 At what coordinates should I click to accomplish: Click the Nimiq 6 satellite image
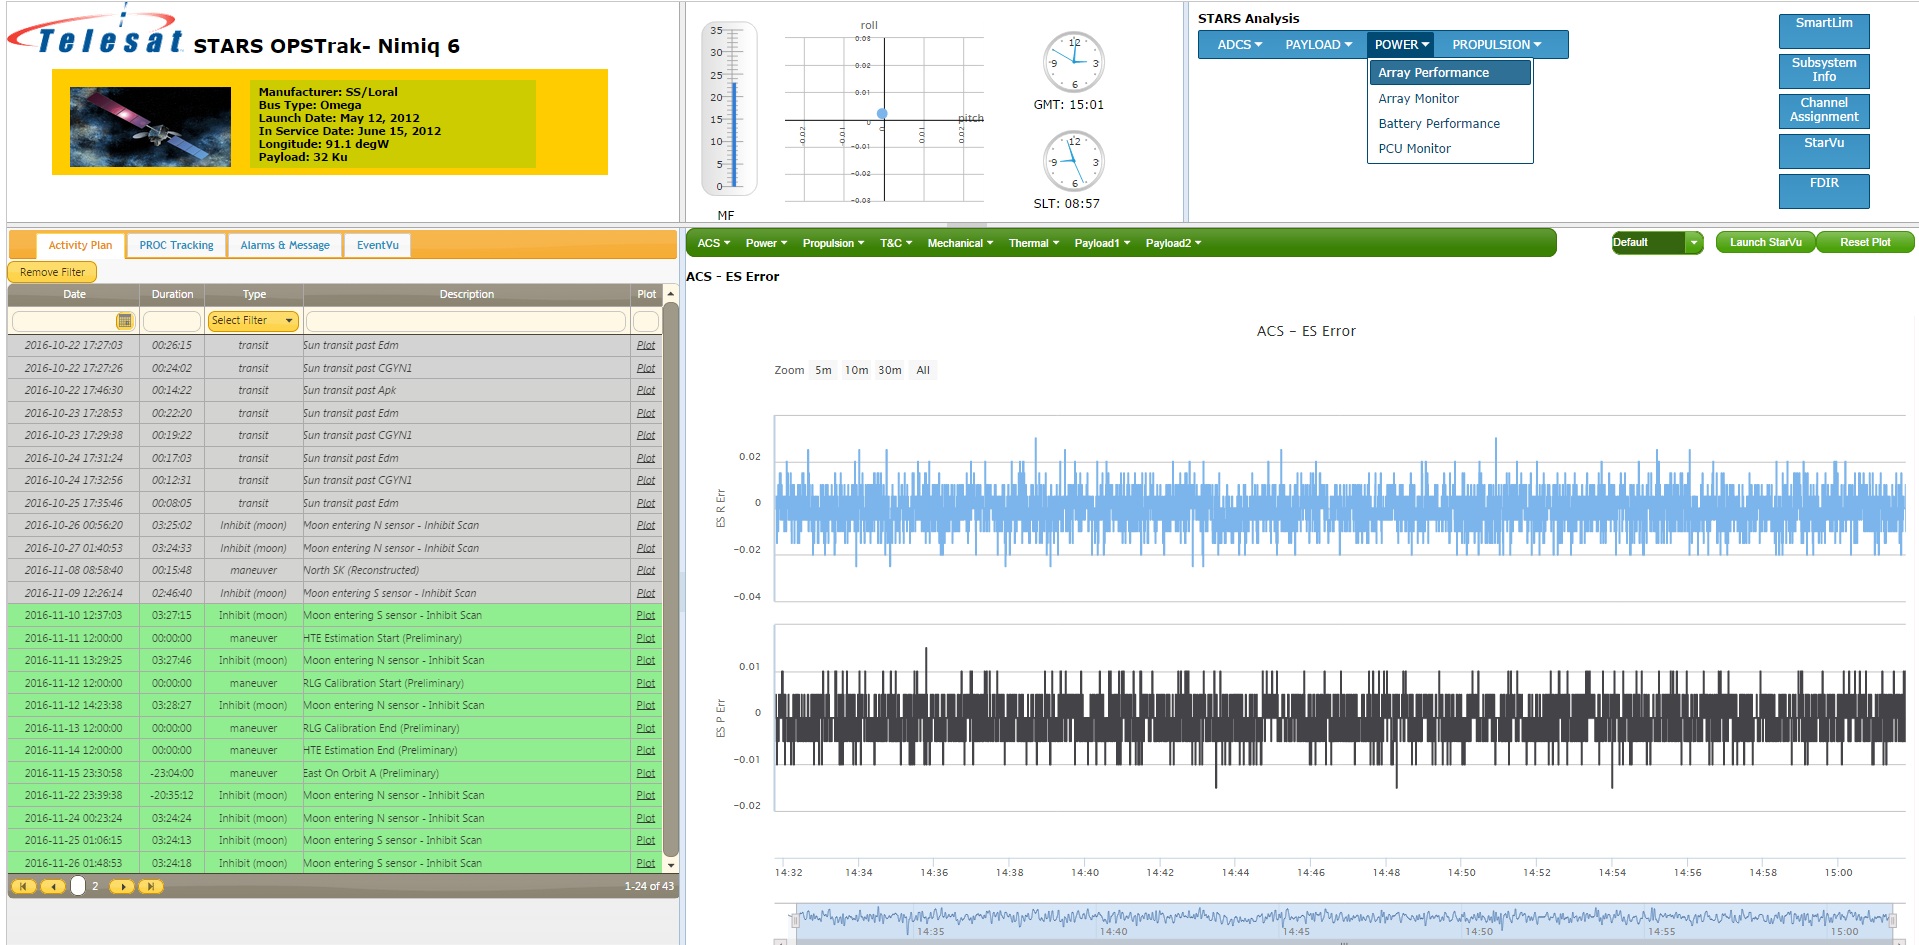[150, 126]
